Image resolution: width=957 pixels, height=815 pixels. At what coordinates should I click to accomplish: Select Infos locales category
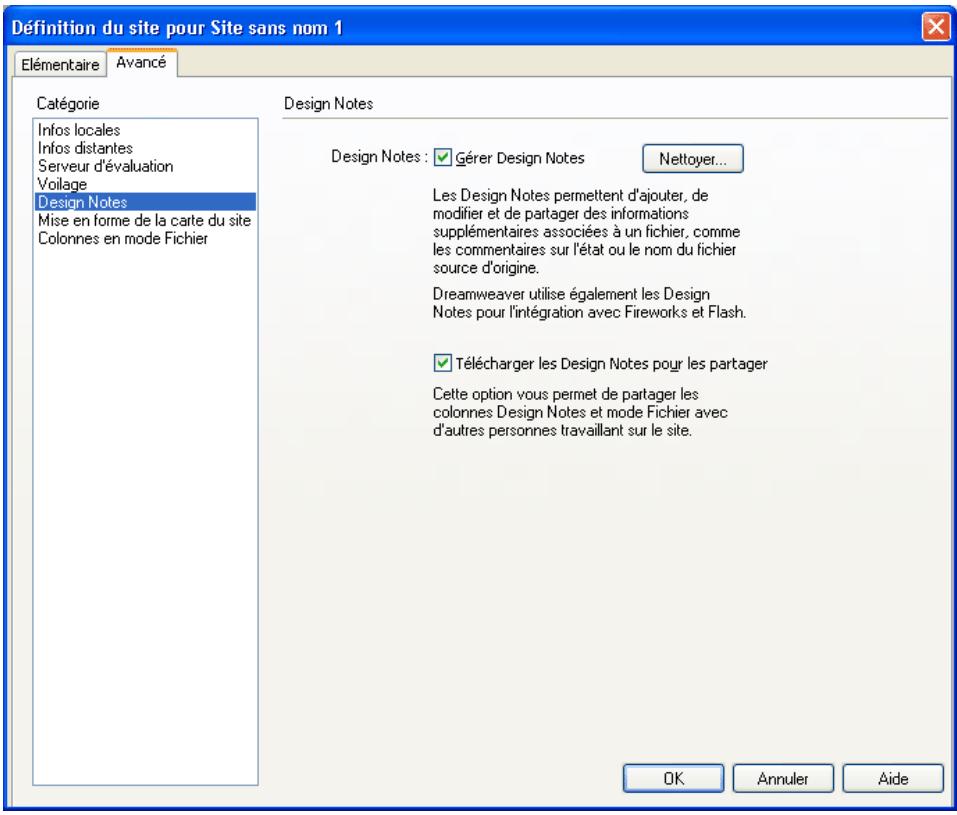145,130
